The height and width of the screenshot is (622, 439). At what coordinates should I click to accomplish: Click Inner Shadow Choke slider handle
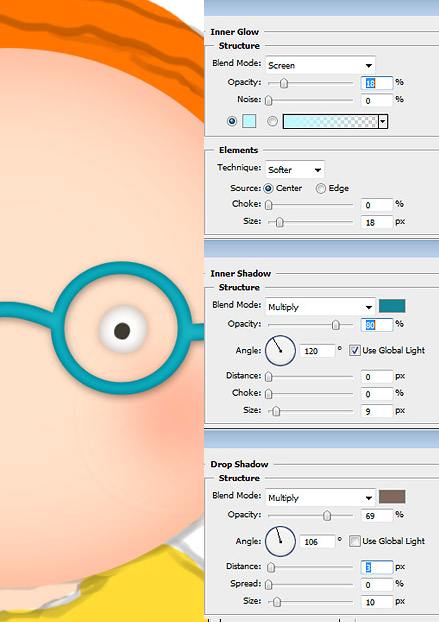tap(269, 394)
